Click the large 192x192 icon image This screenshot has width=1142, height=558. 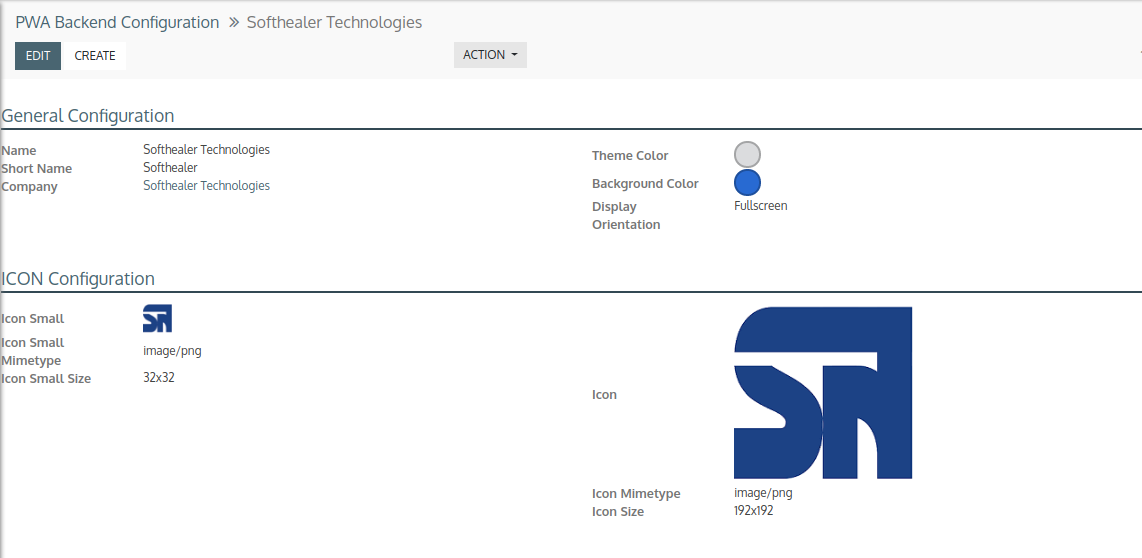(x=823, y=393)
